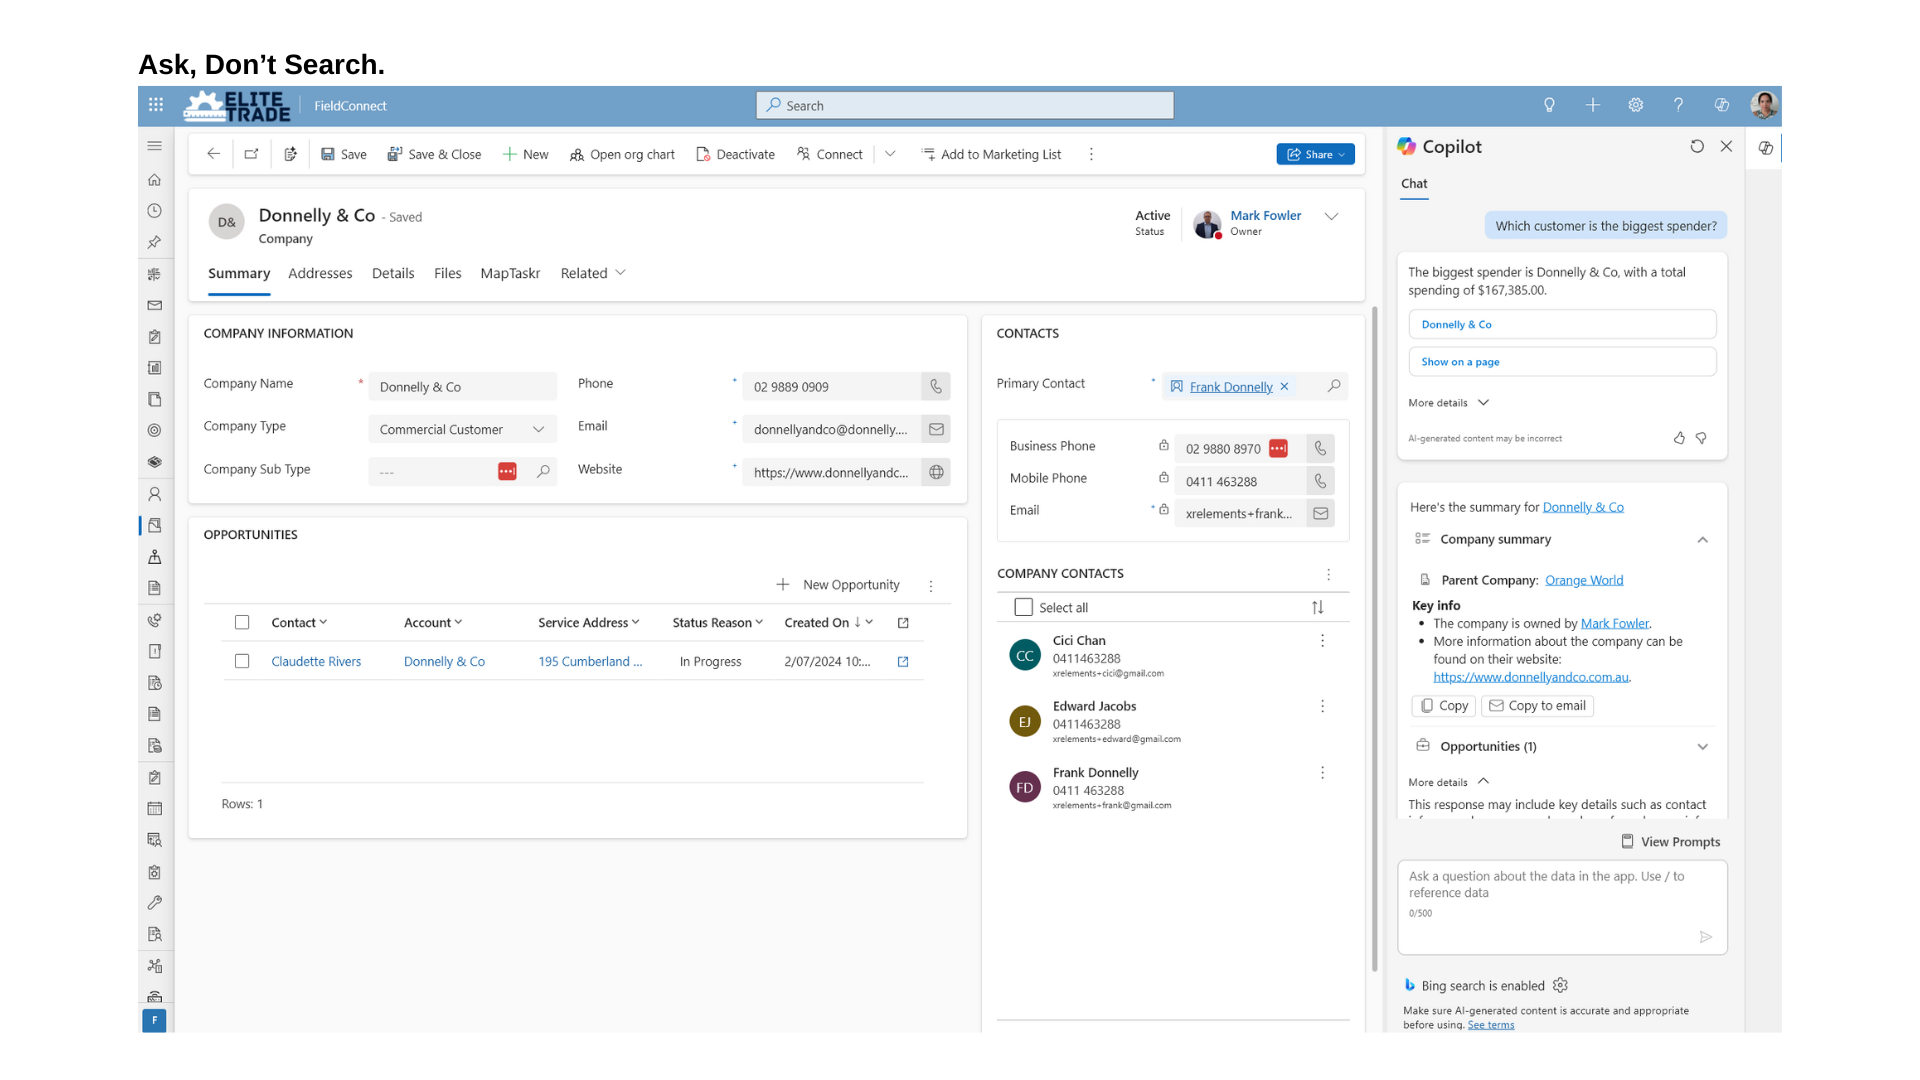Click Show on a page suggestion
Screen dimensions: 1920x1080
tap(1562, 361)
